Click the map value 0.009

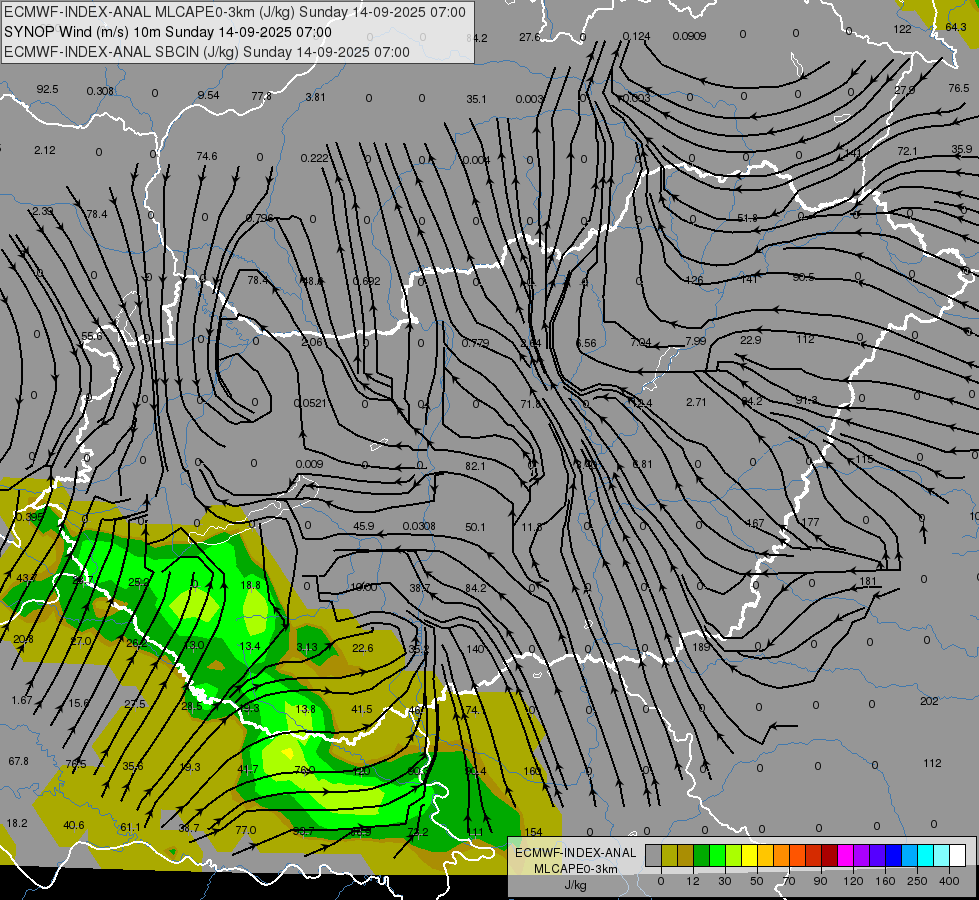click(x=309, y=463)
